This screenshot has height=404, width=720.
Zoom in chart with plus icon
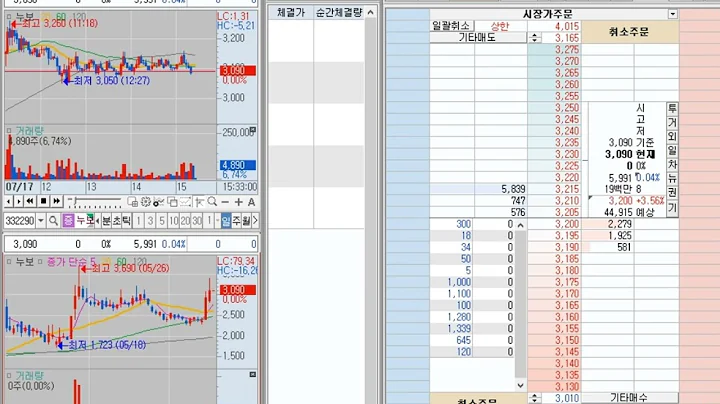click(x=238, y=202)
